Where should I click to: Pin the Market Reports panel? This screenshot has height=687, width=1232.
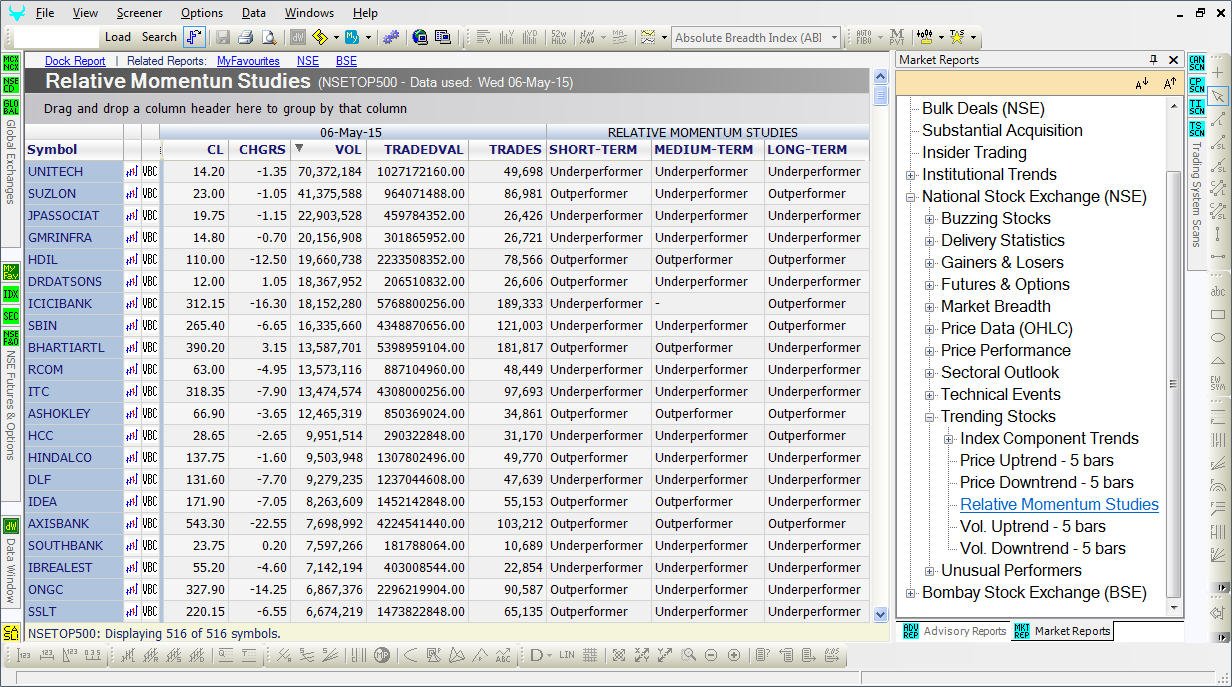(x=1153, y=60)
